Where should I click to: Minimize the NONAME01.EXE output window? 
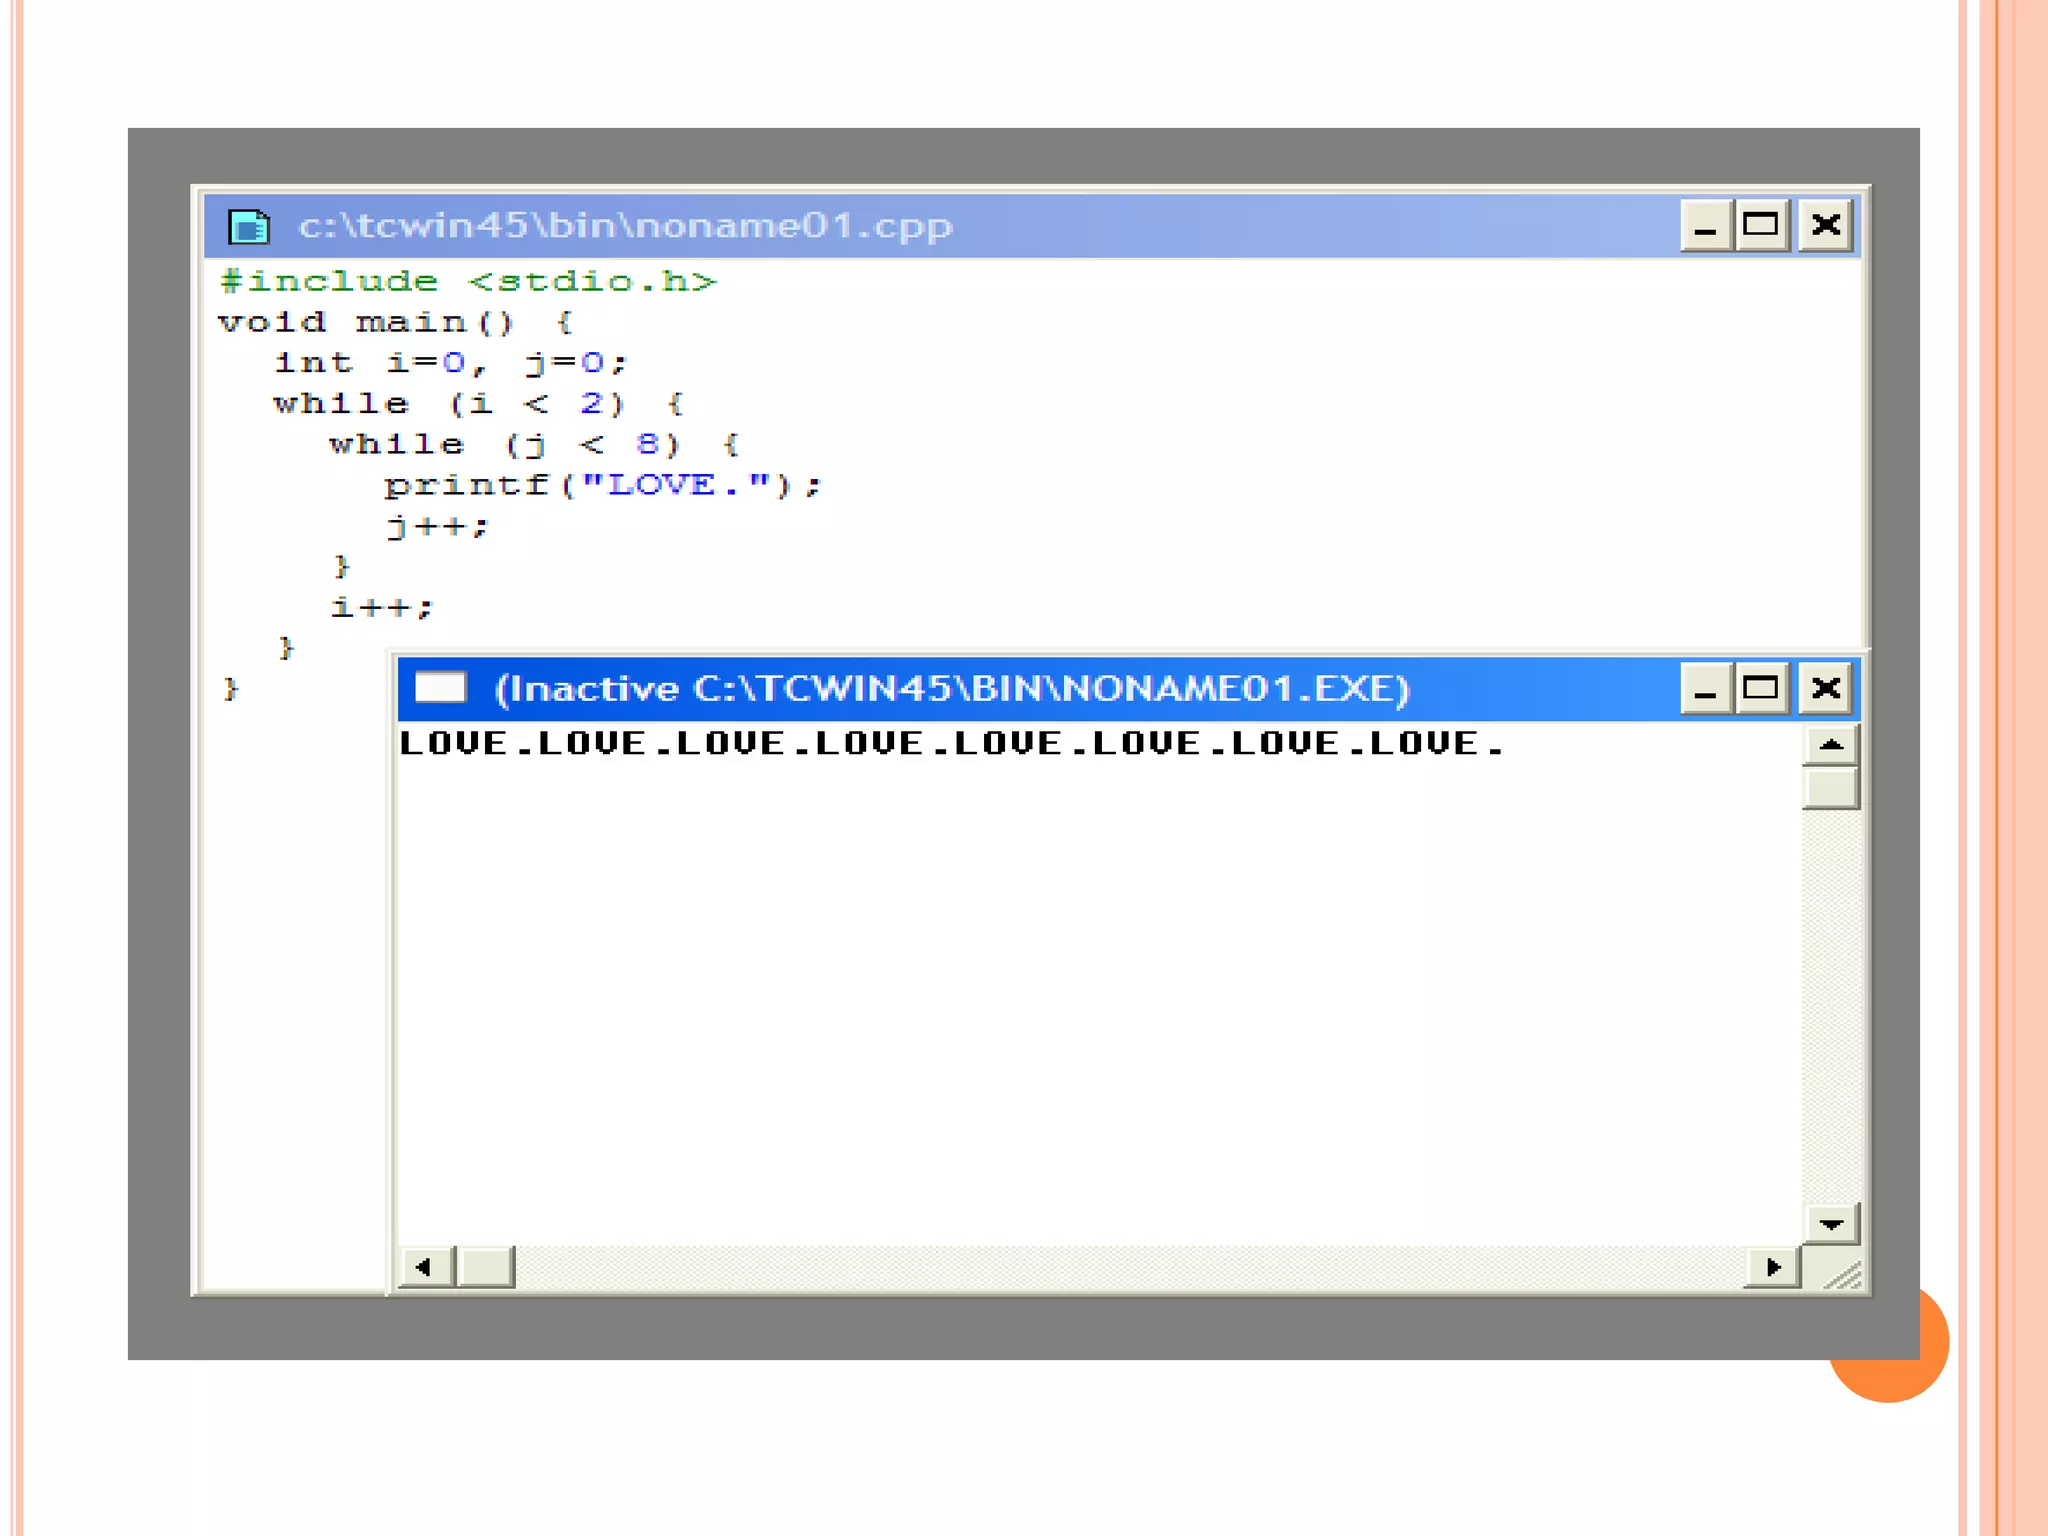[1705, 688]
